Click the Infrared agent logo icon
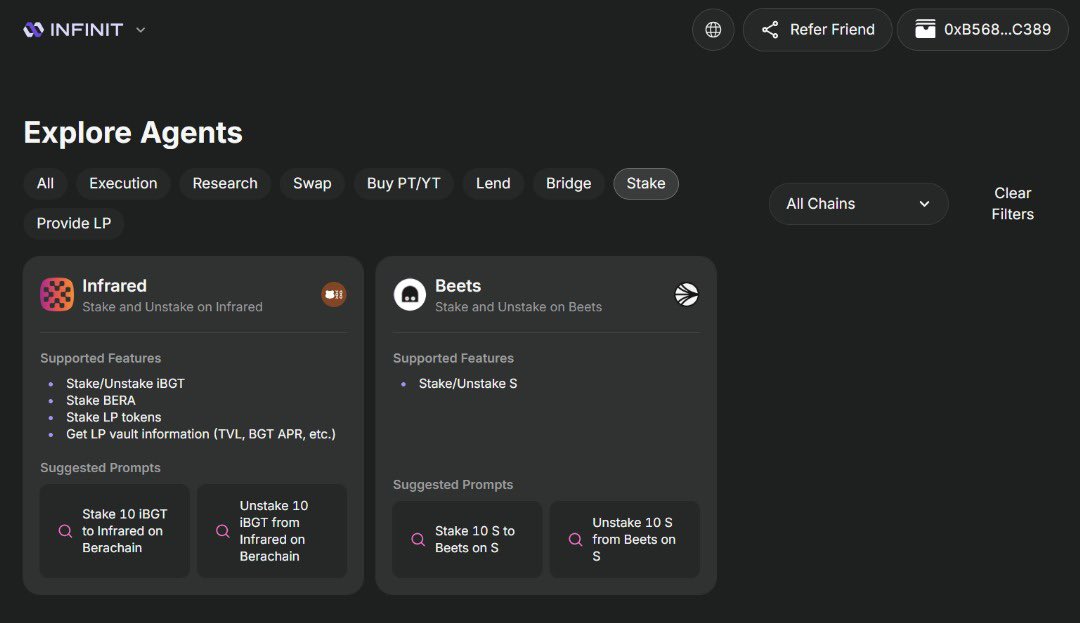Viewport: 1080px width, 623px height. (57, 295)
